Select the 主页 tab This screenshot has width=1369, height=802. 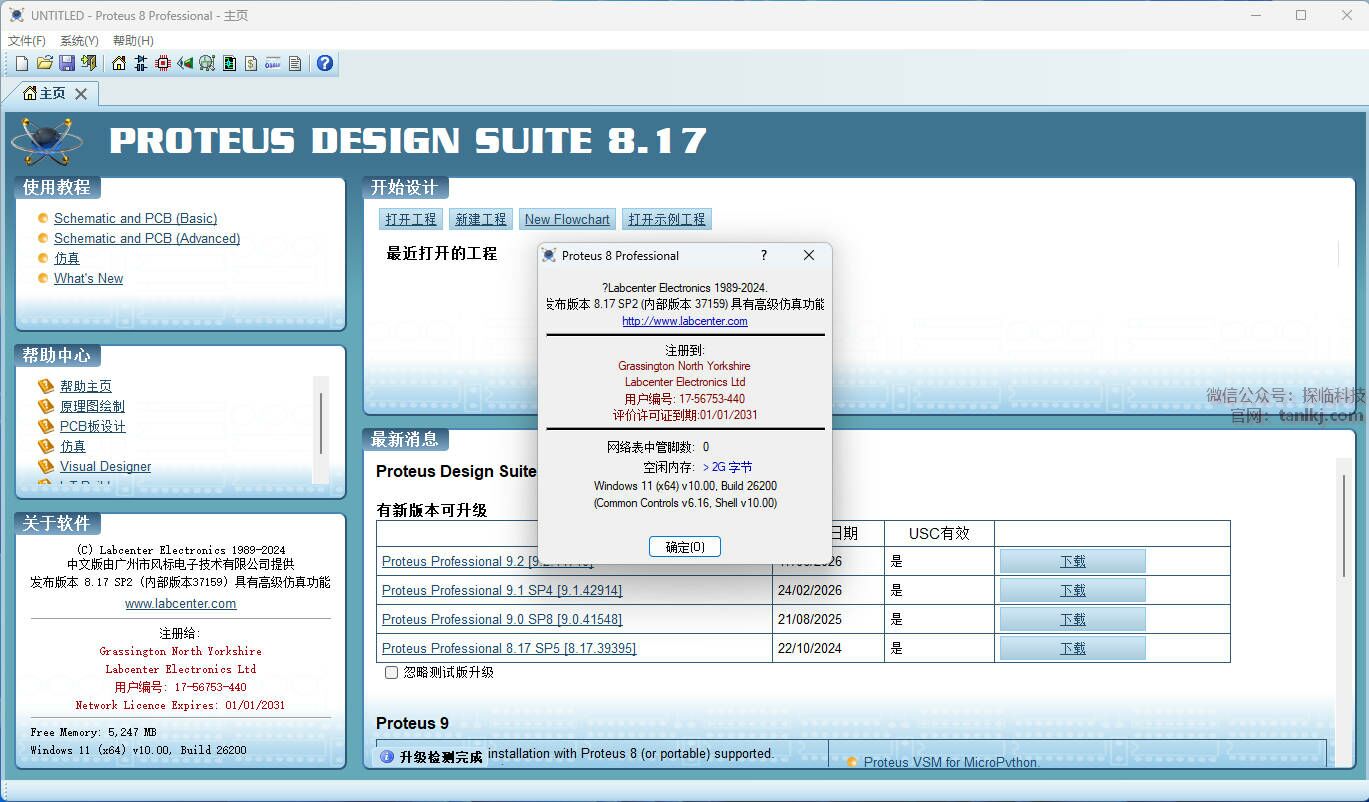[x=52, y=93]
